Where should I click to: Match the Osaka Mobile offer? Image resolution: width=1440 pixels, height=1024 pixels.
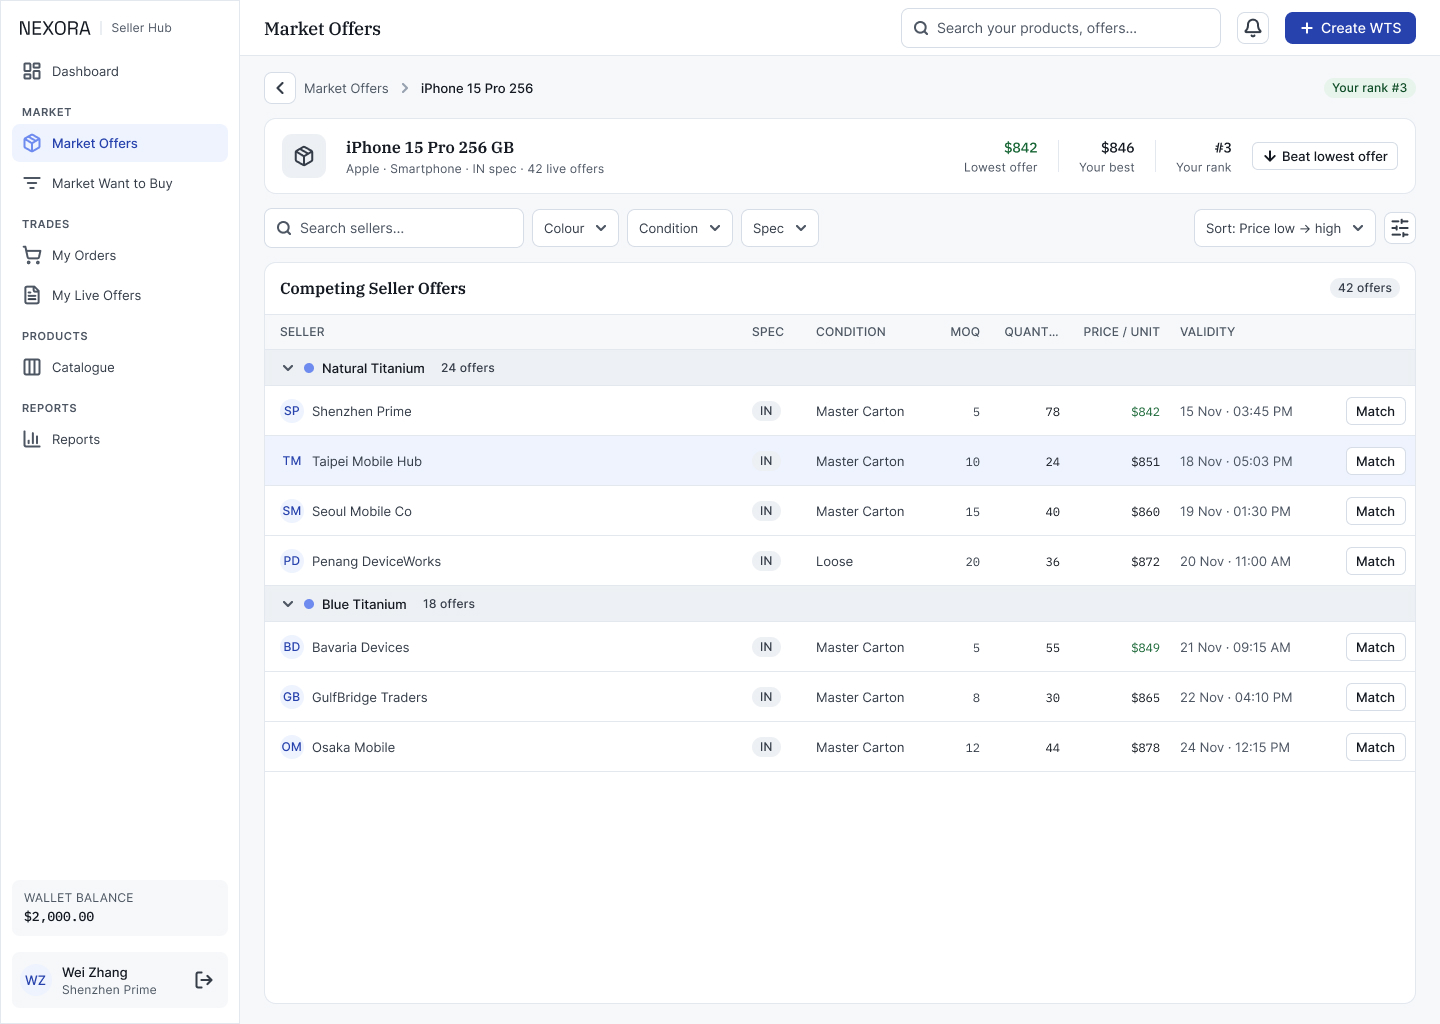tap(1375, 747)
